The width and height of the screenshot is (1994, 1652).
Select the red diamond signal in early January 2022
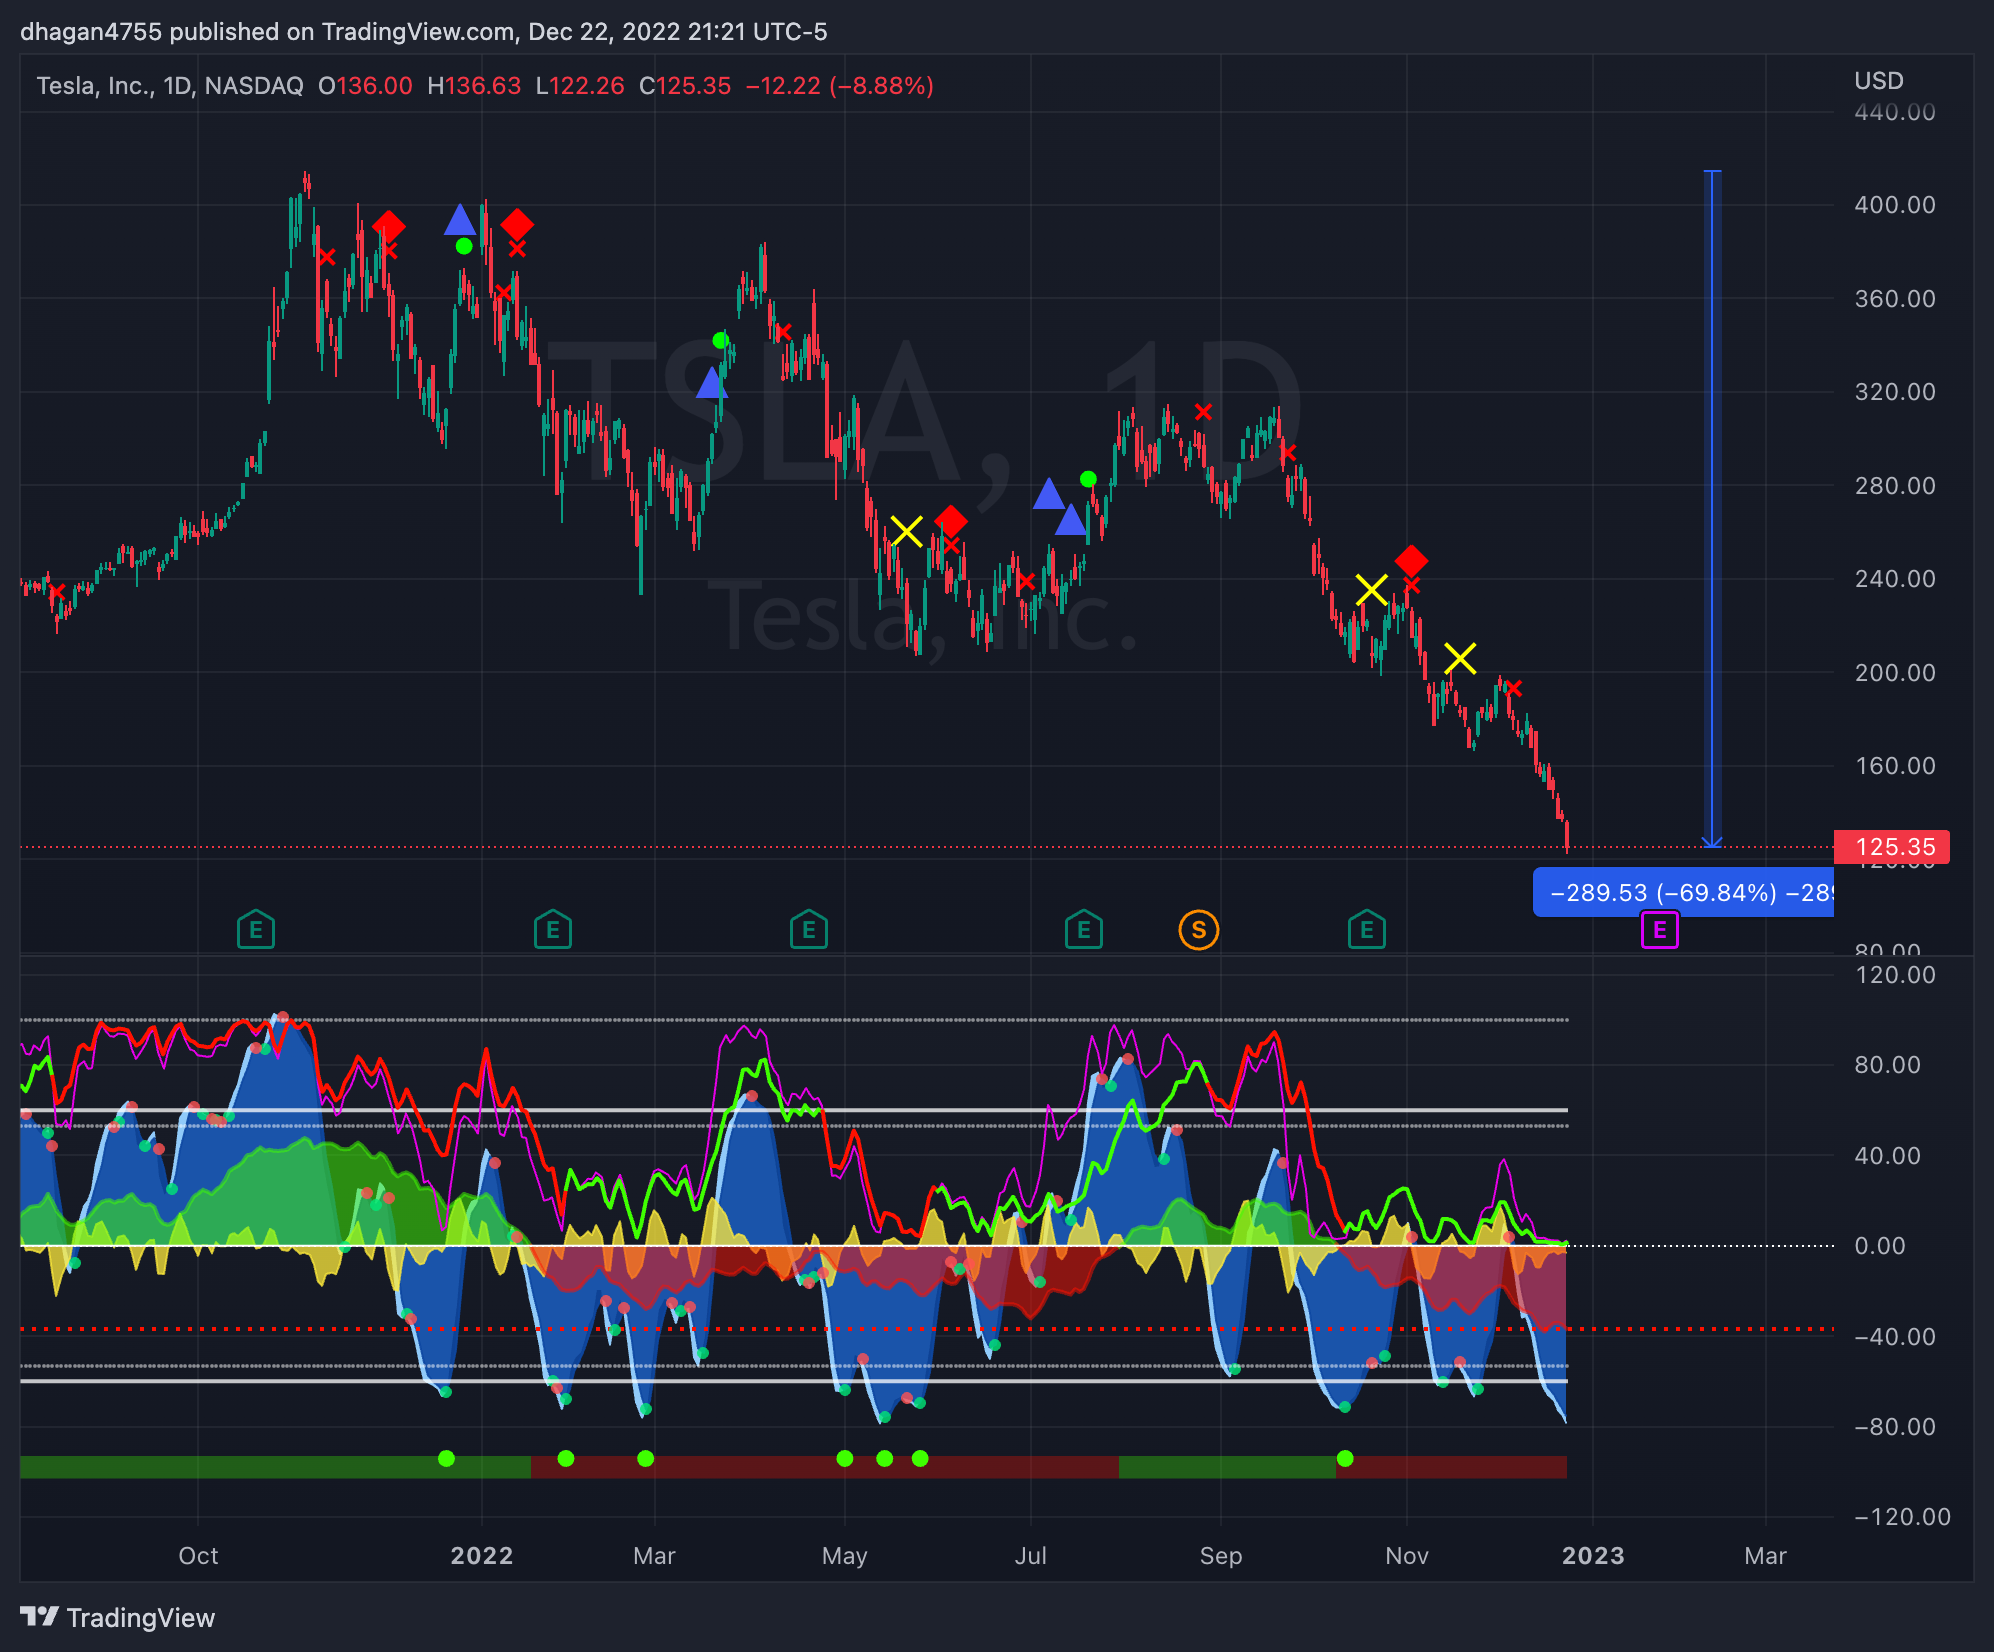coord(517,225)
